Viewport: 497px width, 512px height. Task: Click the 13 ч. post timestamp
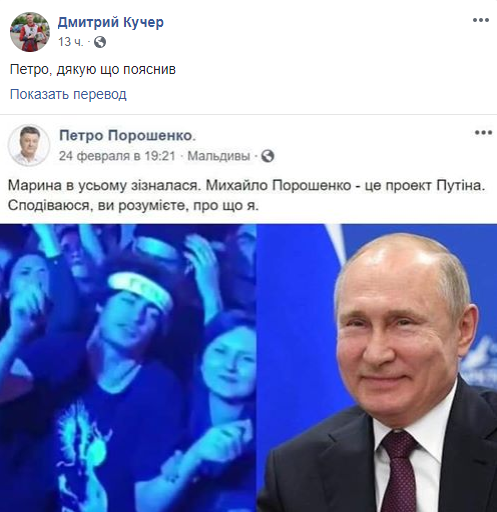click(71, 42)
